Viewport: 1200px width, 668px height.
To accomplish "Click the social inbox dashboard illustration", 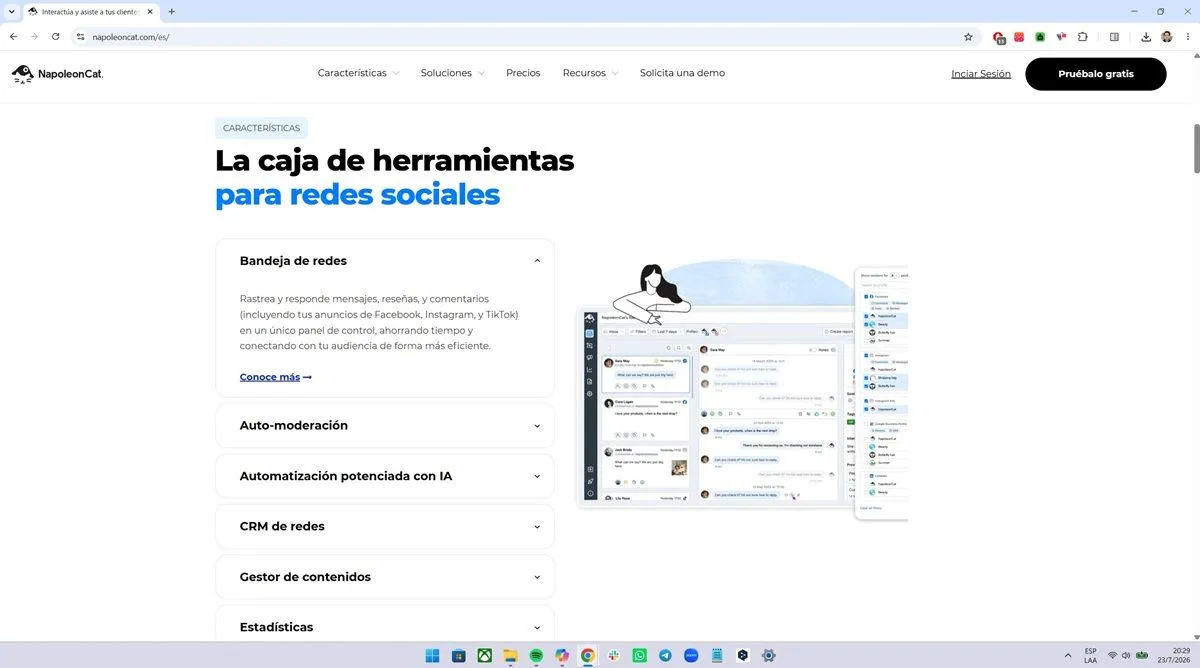I will [x=742, y=390].
